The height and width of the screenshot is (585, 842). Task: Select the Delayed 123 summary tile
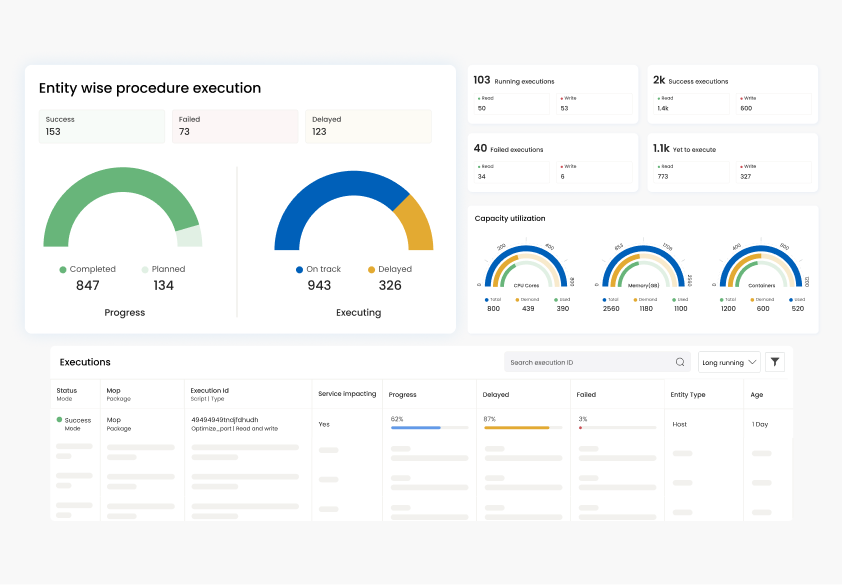[368, 126]
